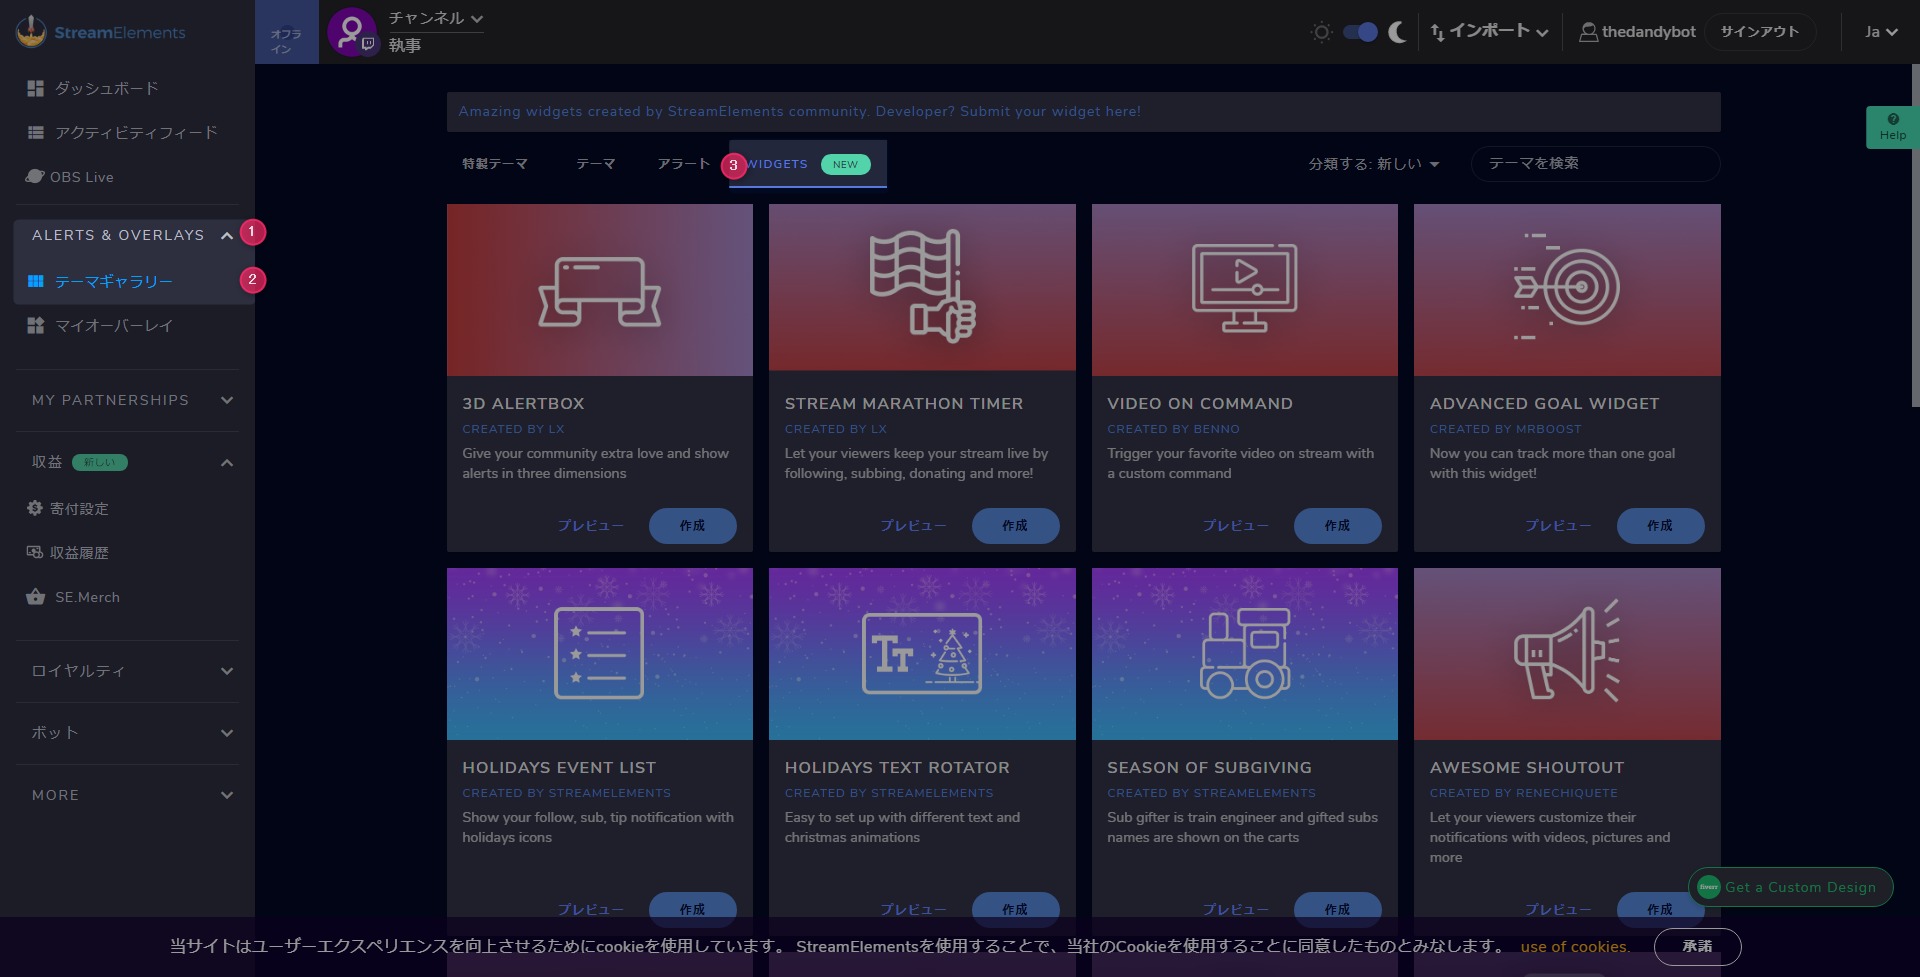
Task: Click the 寄付設定 gear icon
Action: point(35,508)
